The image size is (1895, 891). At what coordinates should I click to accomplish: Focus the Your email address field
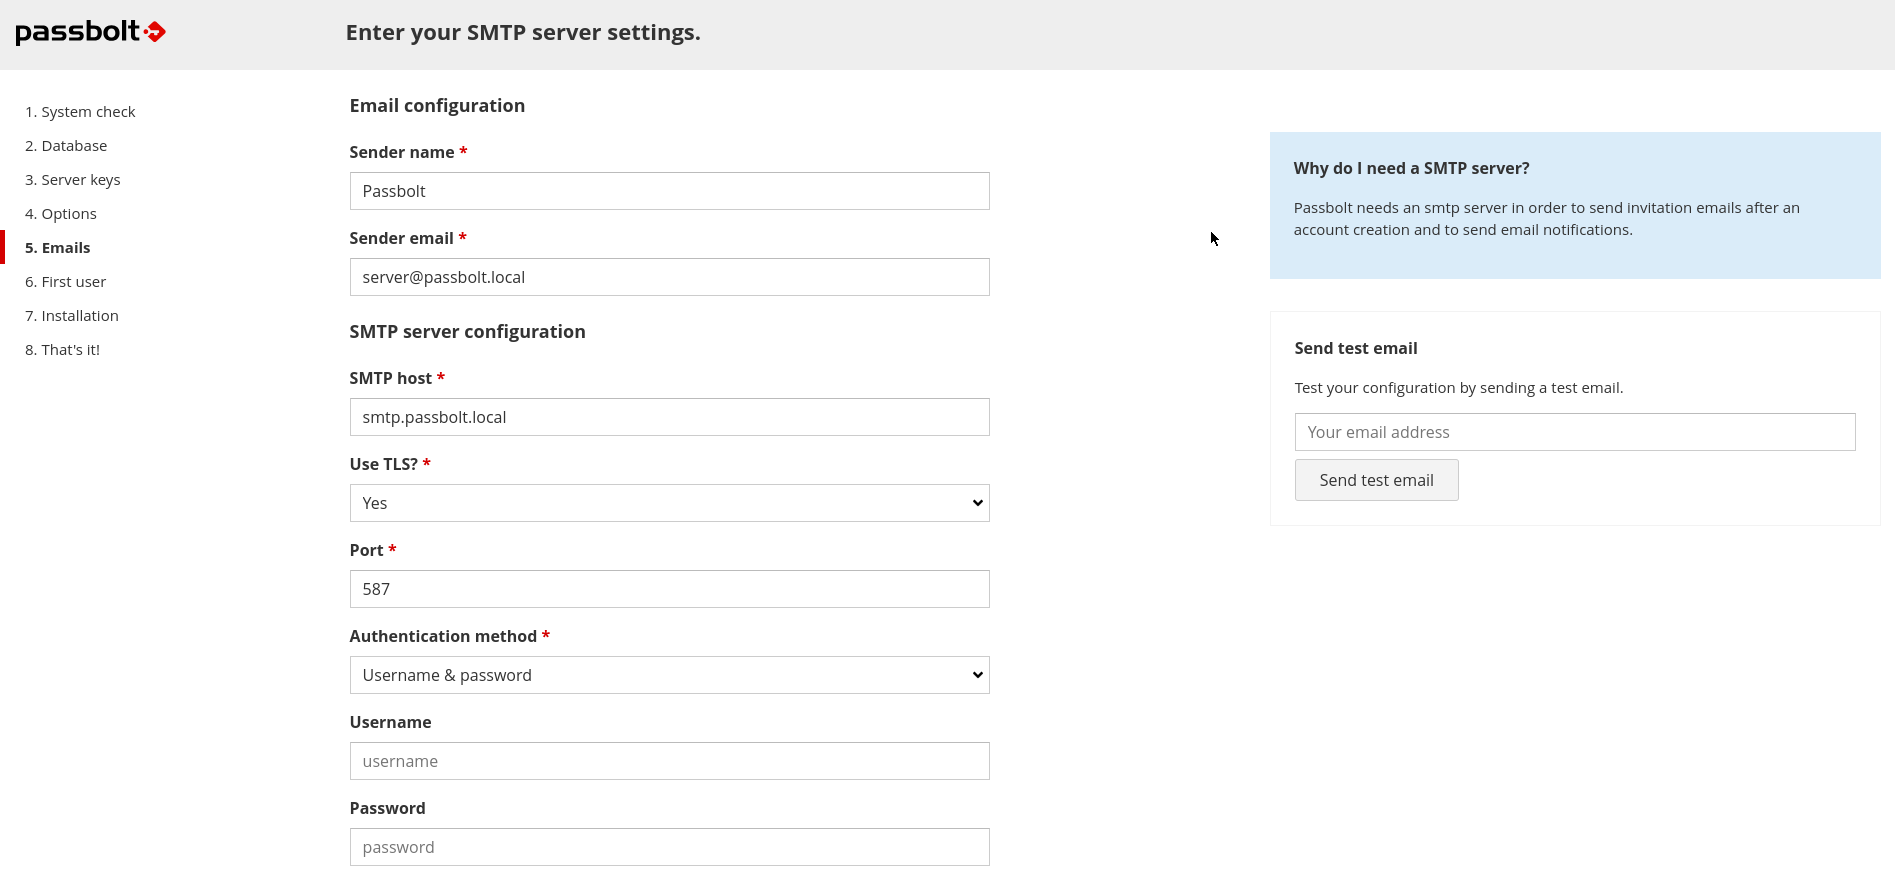pyautogui.click(x=1575, y=432)
